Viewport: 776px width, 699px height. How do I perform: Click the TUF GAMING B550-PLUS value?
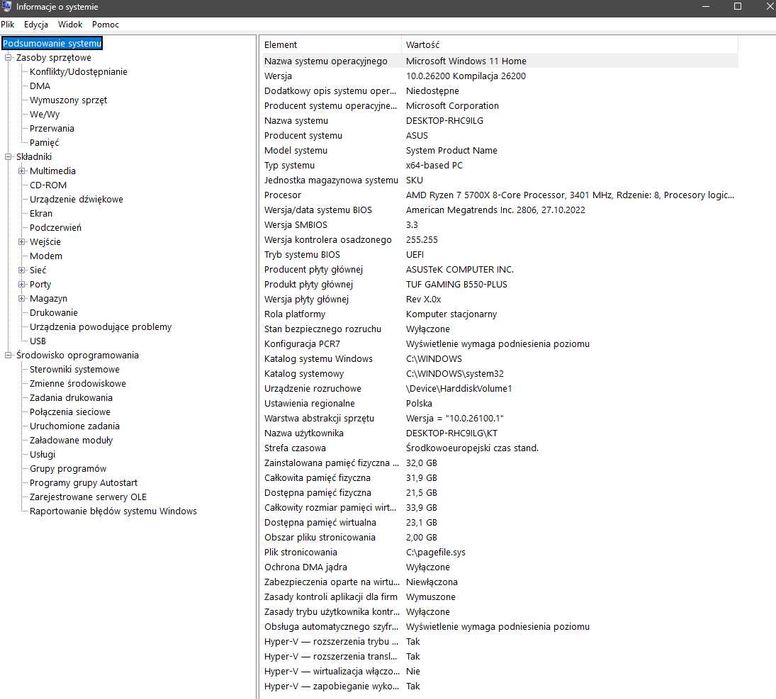(456, 284)
